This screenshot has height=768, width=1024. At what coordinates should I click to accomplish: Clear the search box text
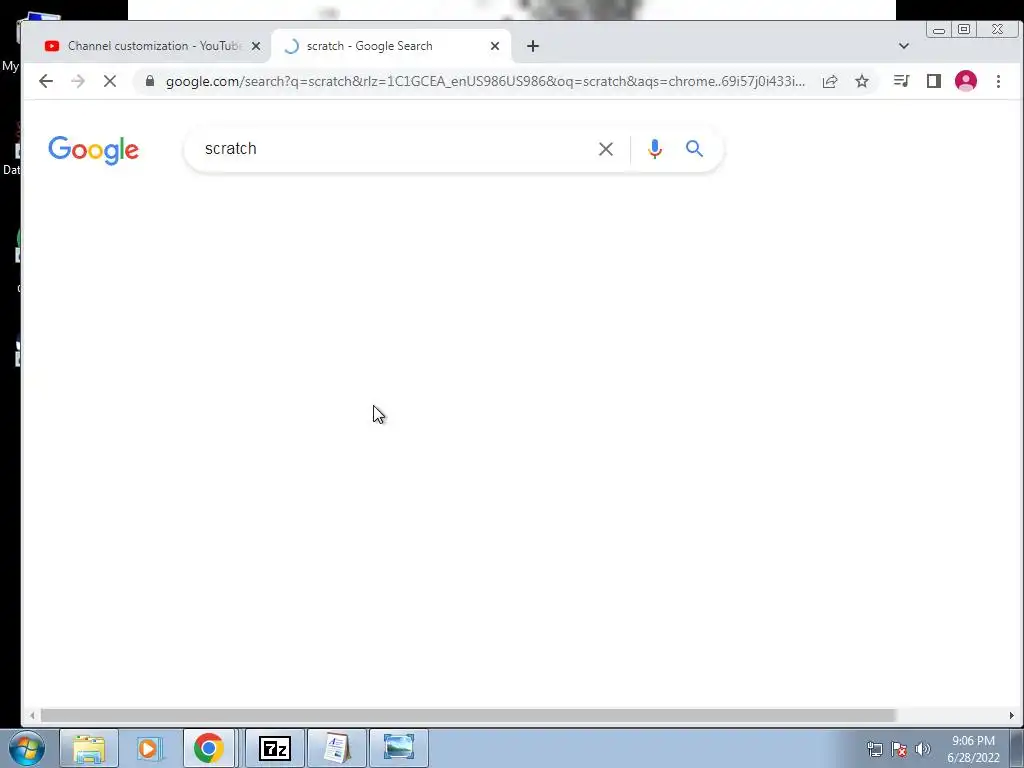point(605,149)
